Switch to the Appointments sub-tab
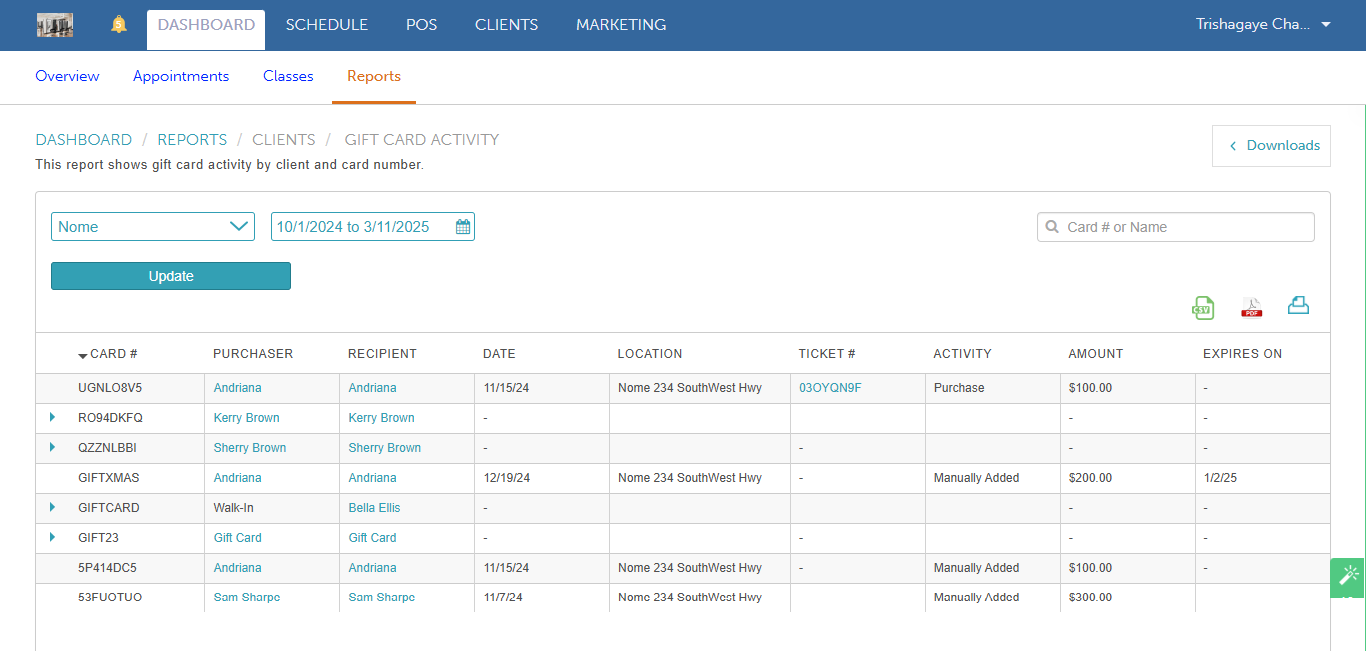1366x651 pixels. coord(181,76)
